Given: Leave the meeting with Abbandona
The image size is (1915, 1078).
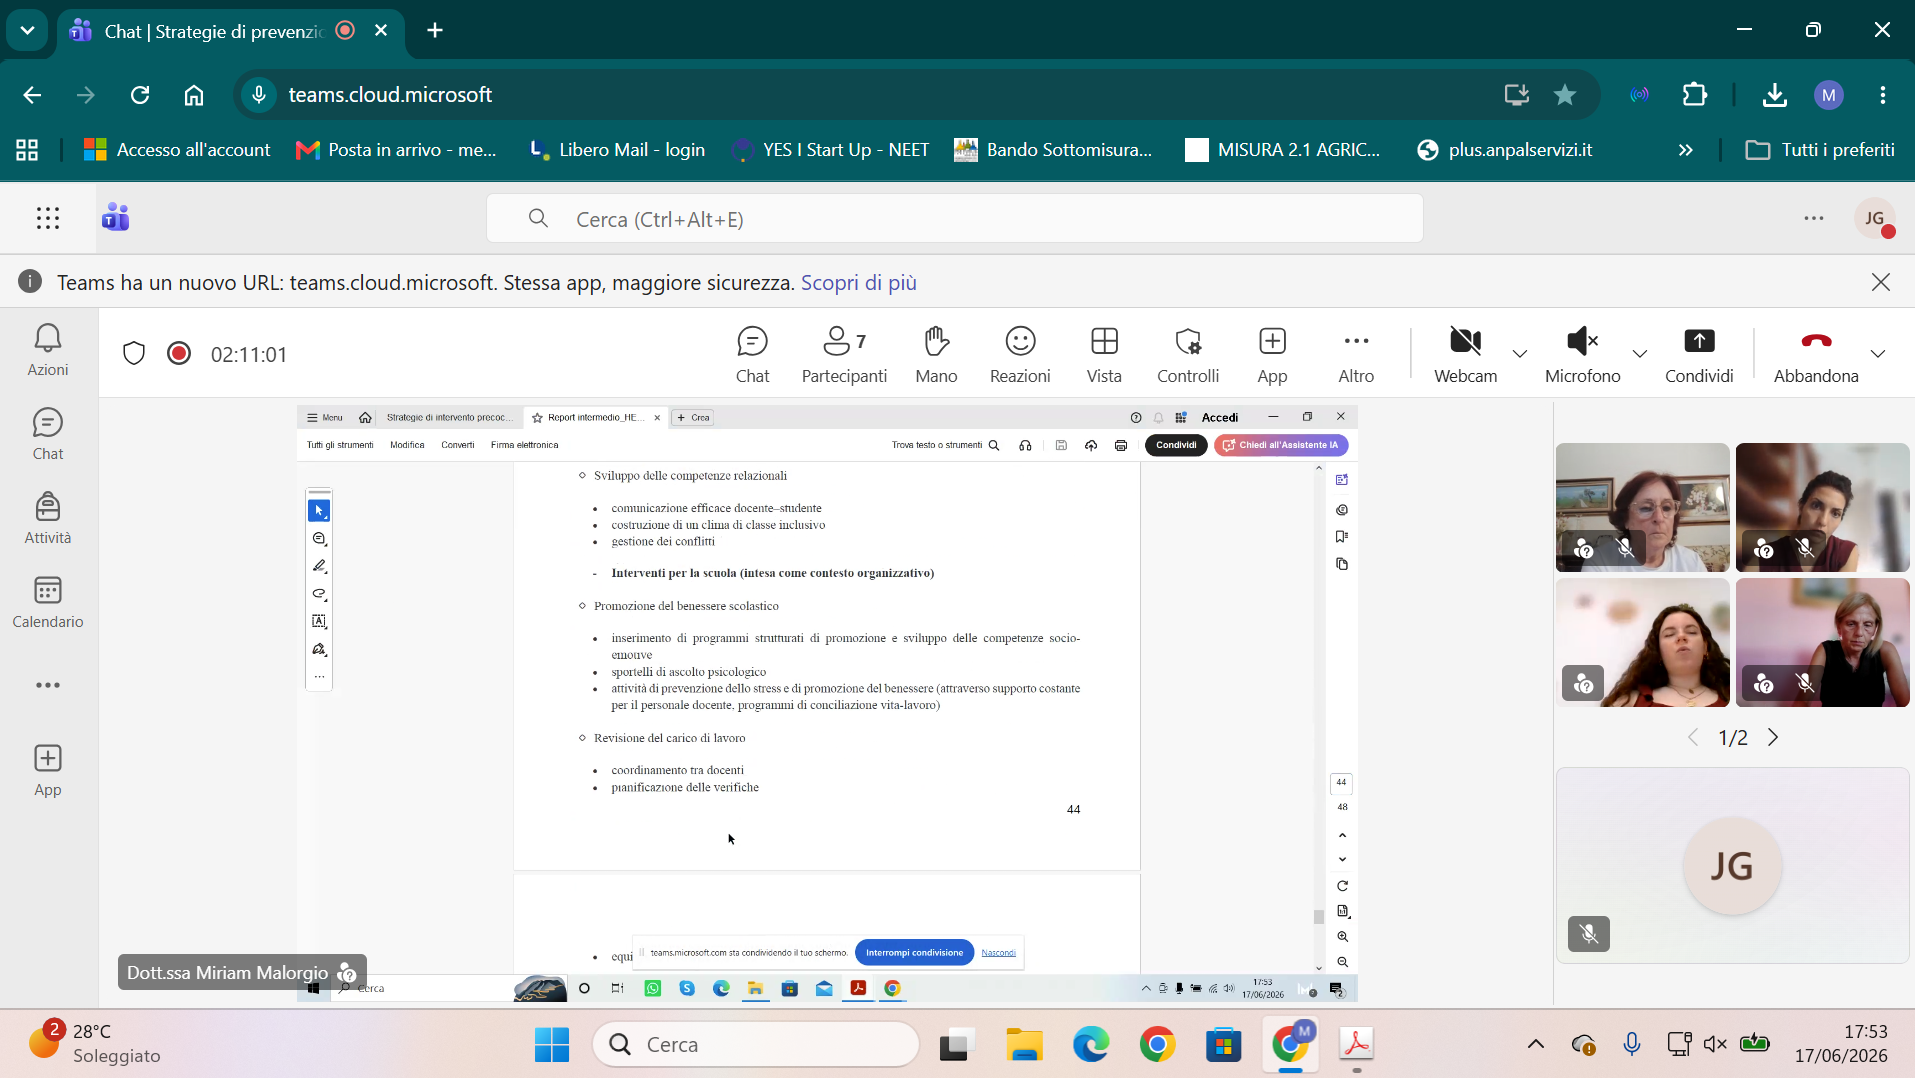Looking at the screenshot, I should pos(1816,354).
